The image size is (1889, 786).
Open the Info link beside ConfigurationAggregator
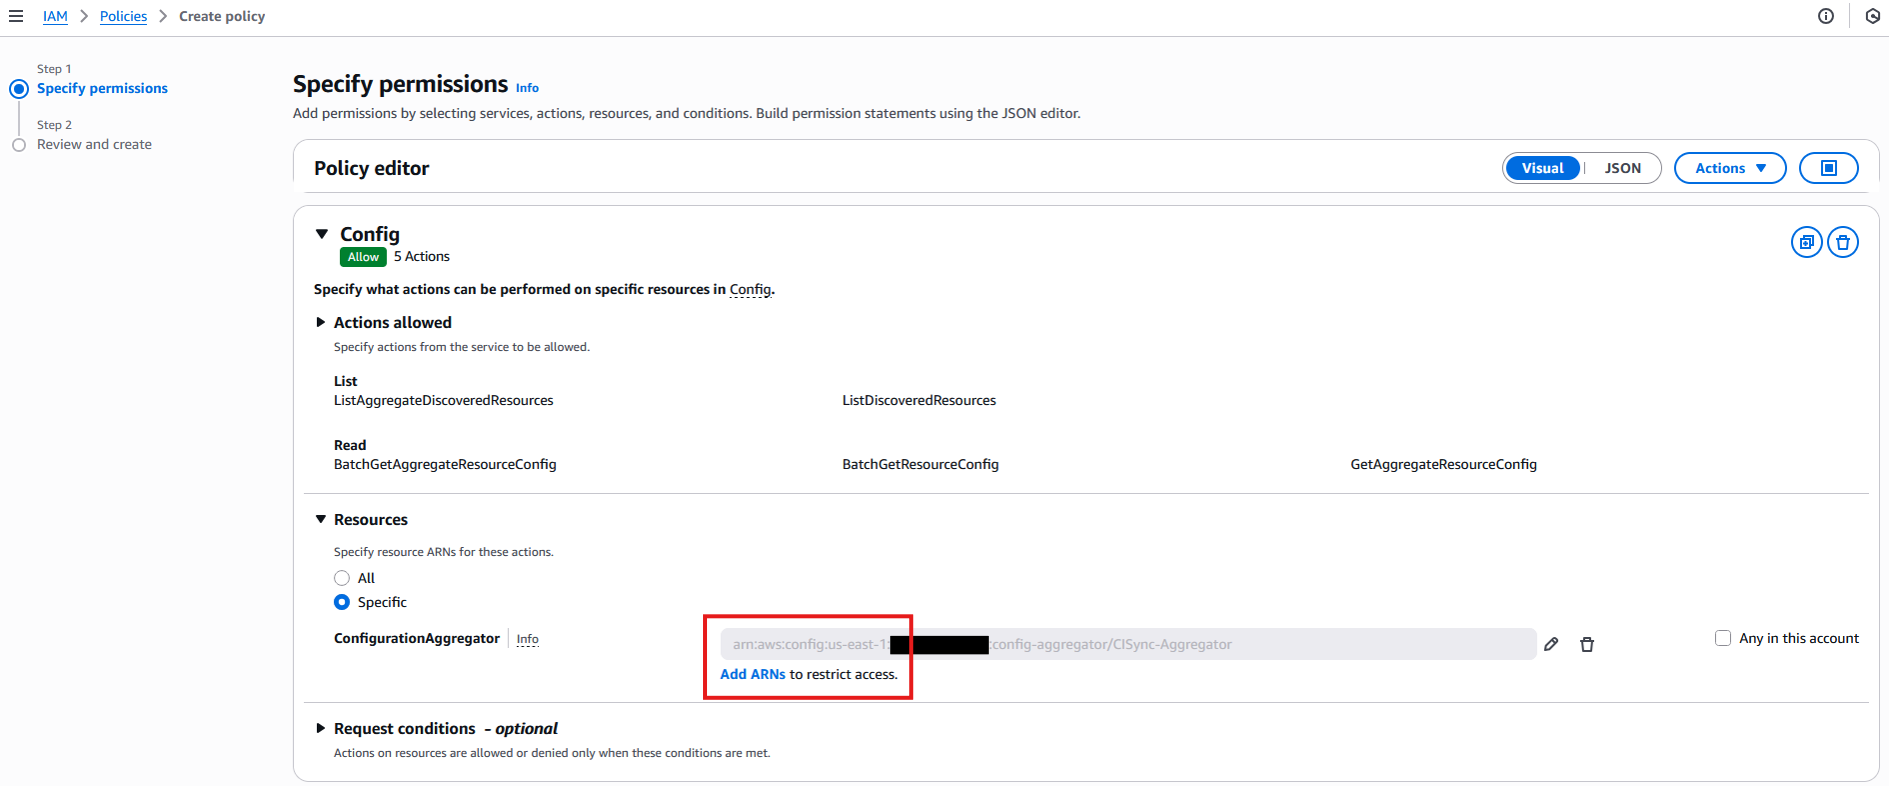point(528,639)
